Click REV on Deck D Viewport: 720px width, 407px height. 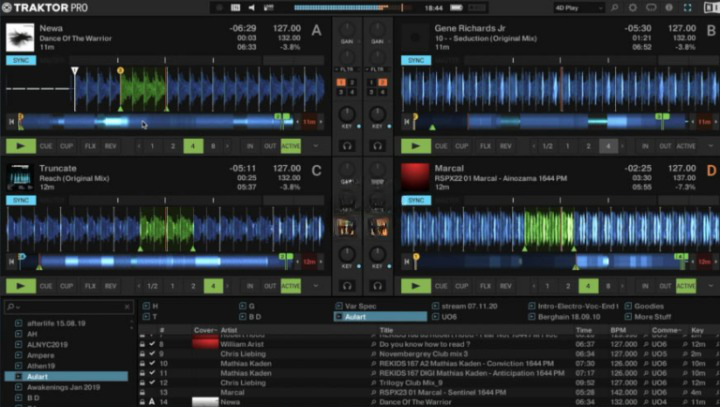pos(506,286)
